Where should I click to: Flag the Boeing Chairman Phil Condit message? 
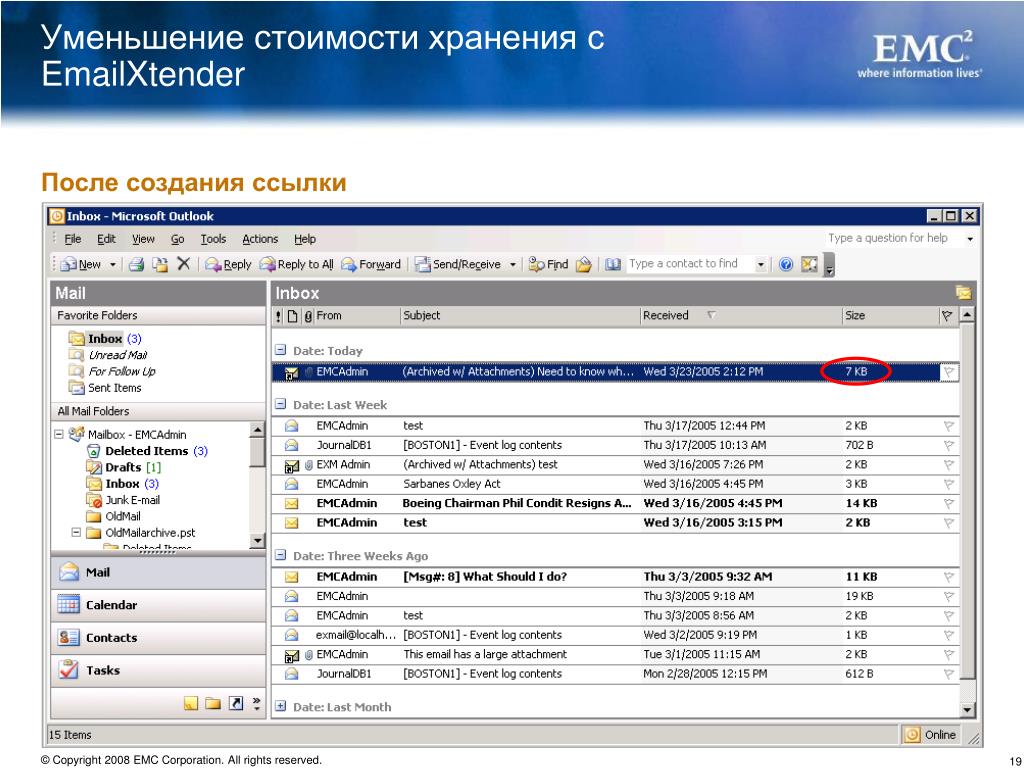948,504
